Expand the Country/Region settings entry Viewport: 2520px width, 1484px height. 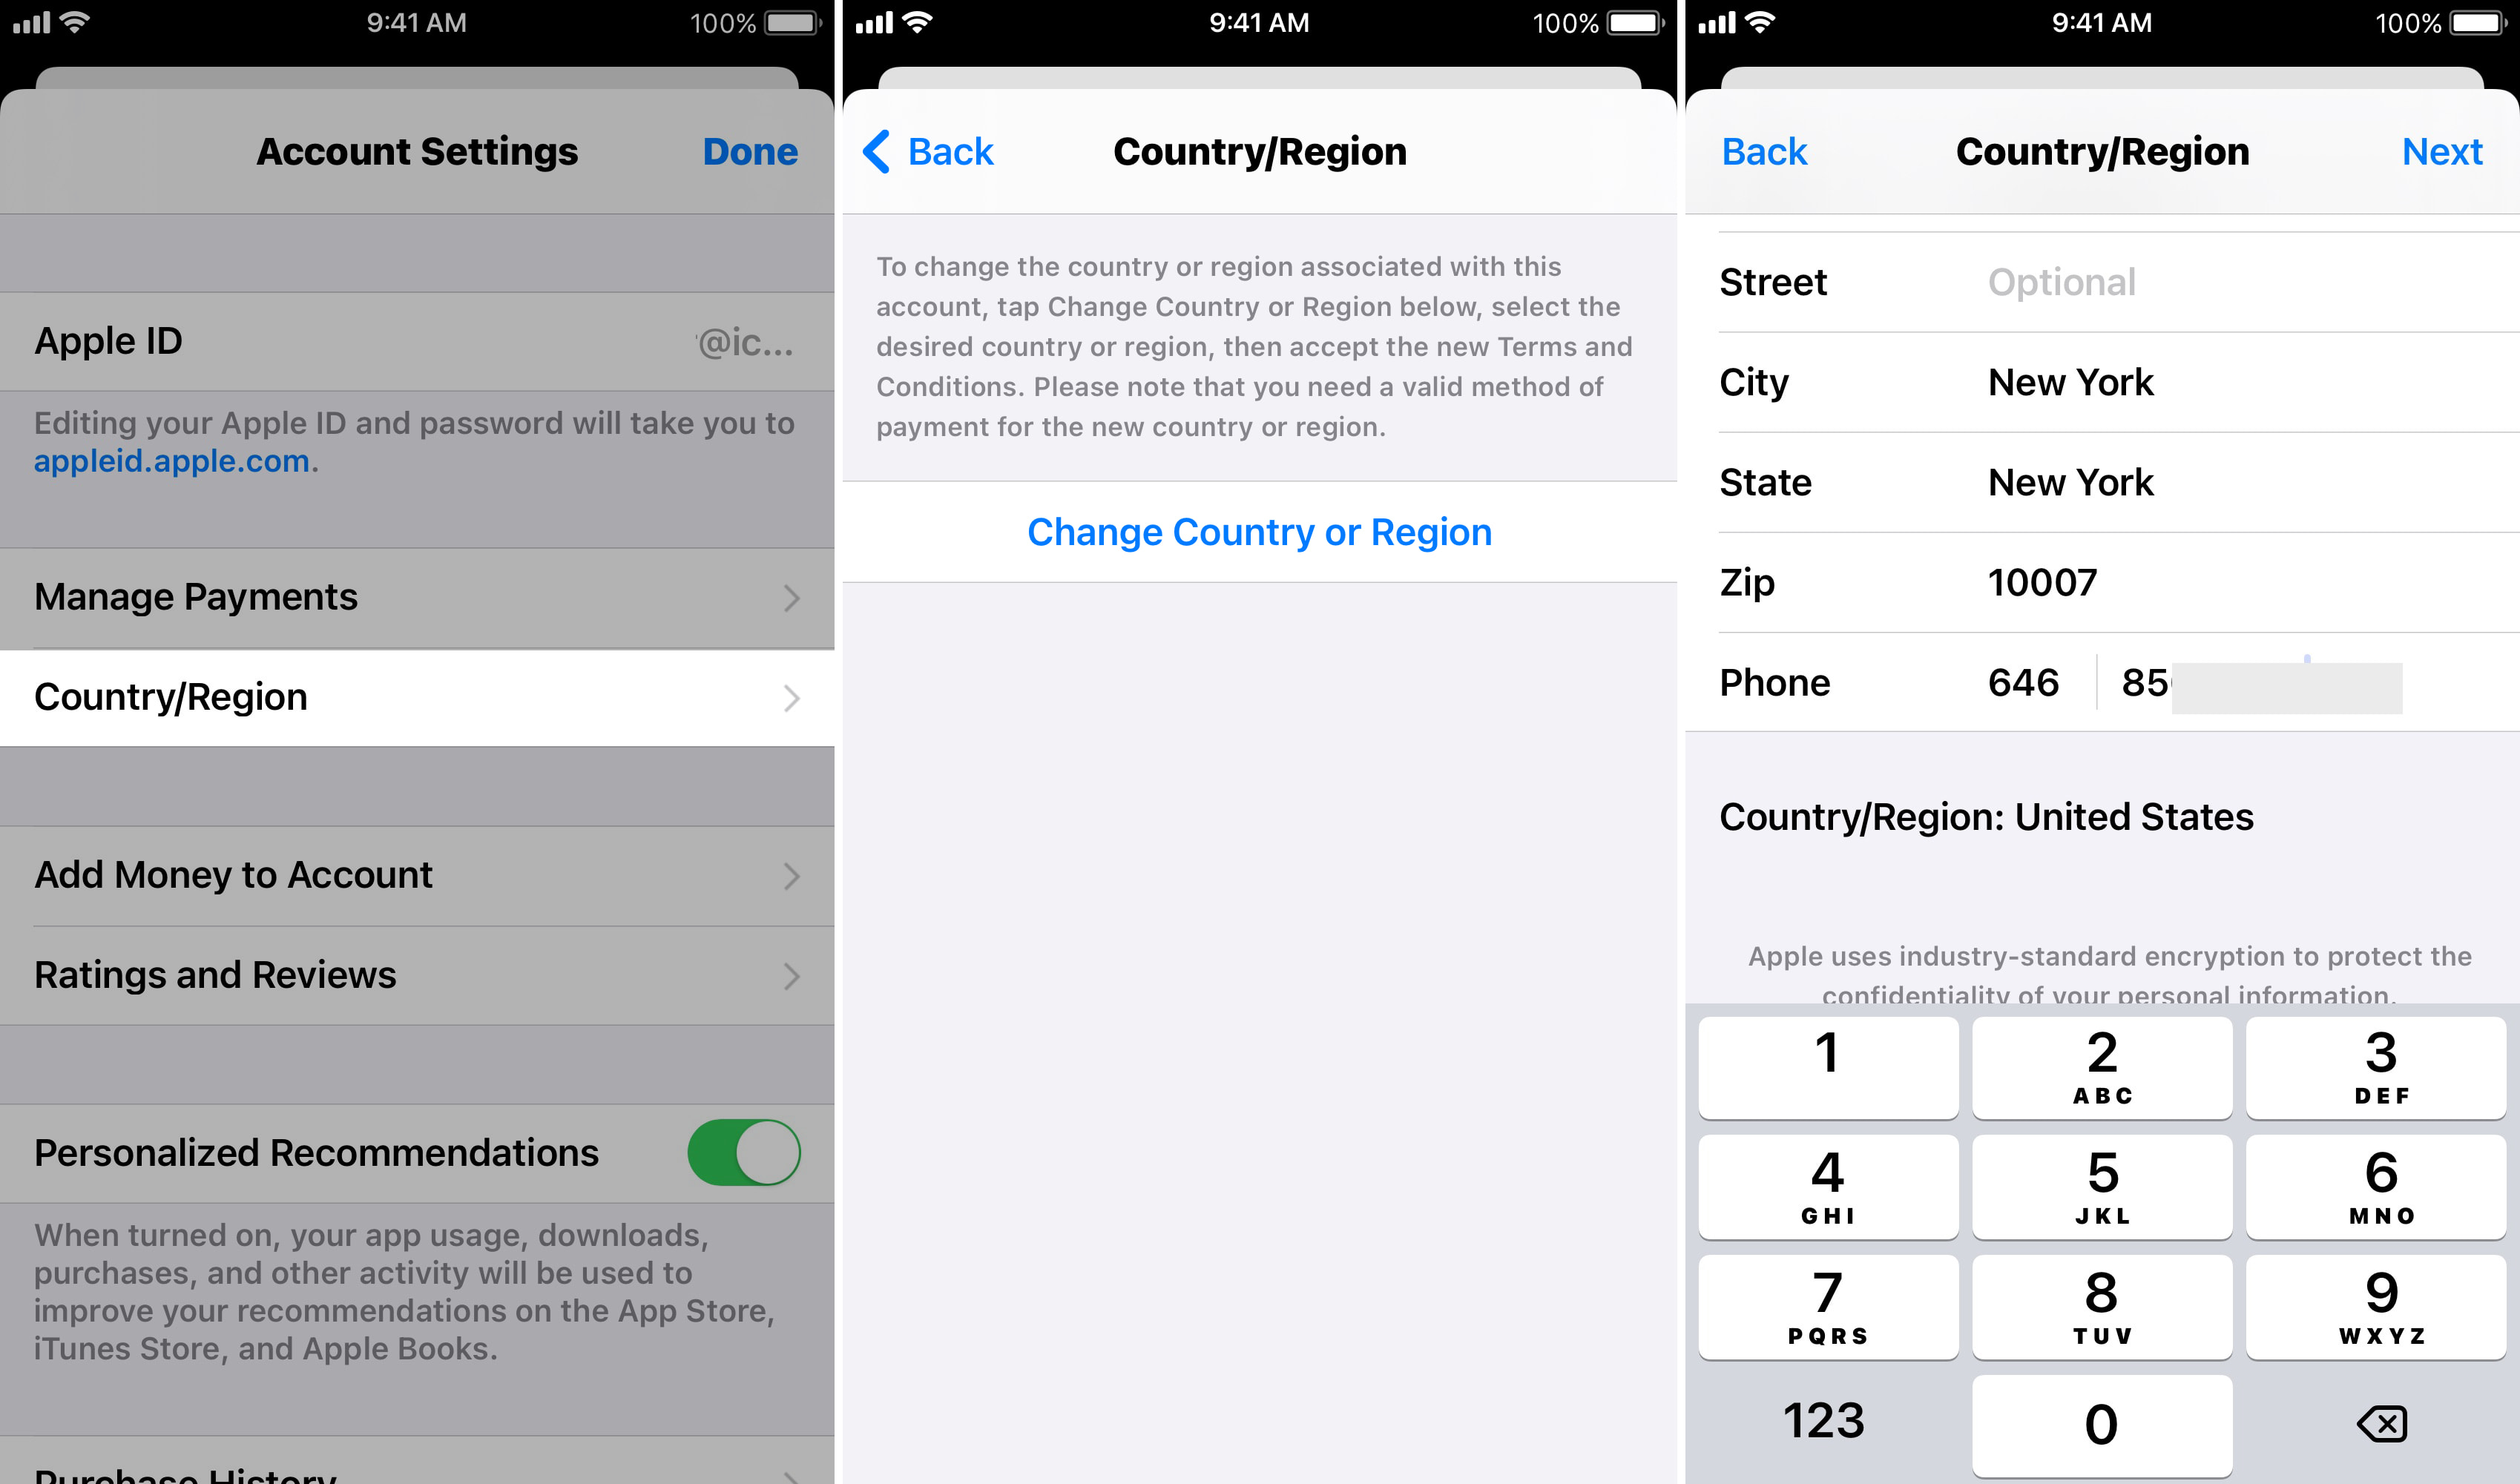pos(419,694)
